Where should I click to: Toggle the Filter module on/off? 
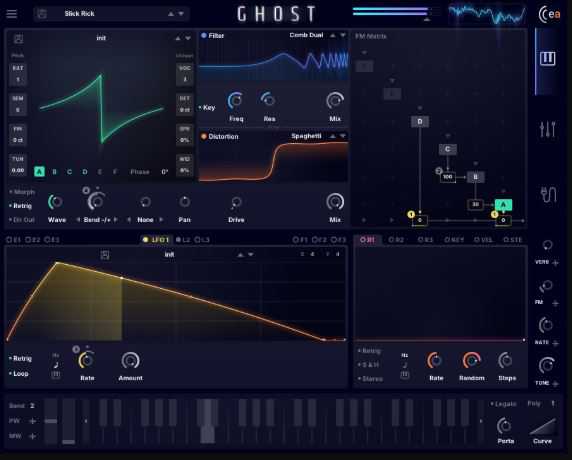204,35
